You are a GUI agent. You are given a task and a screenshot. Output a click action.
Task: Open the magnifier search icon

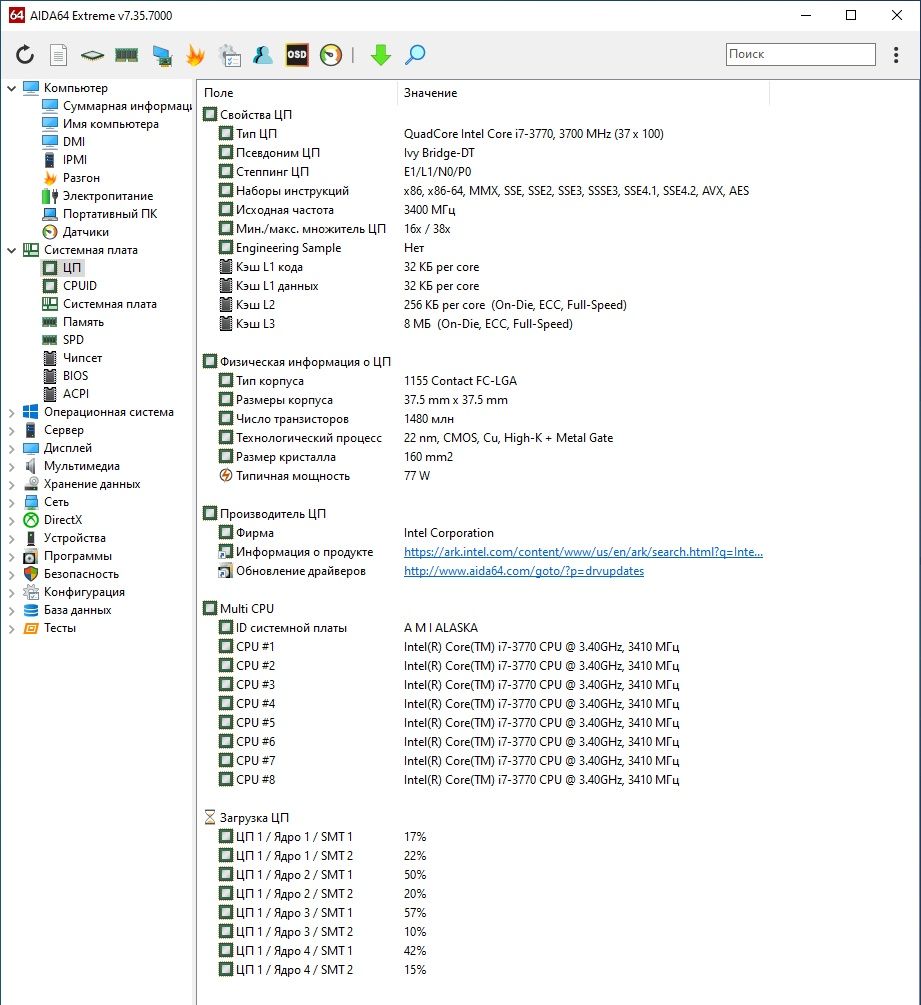(415, 55)
